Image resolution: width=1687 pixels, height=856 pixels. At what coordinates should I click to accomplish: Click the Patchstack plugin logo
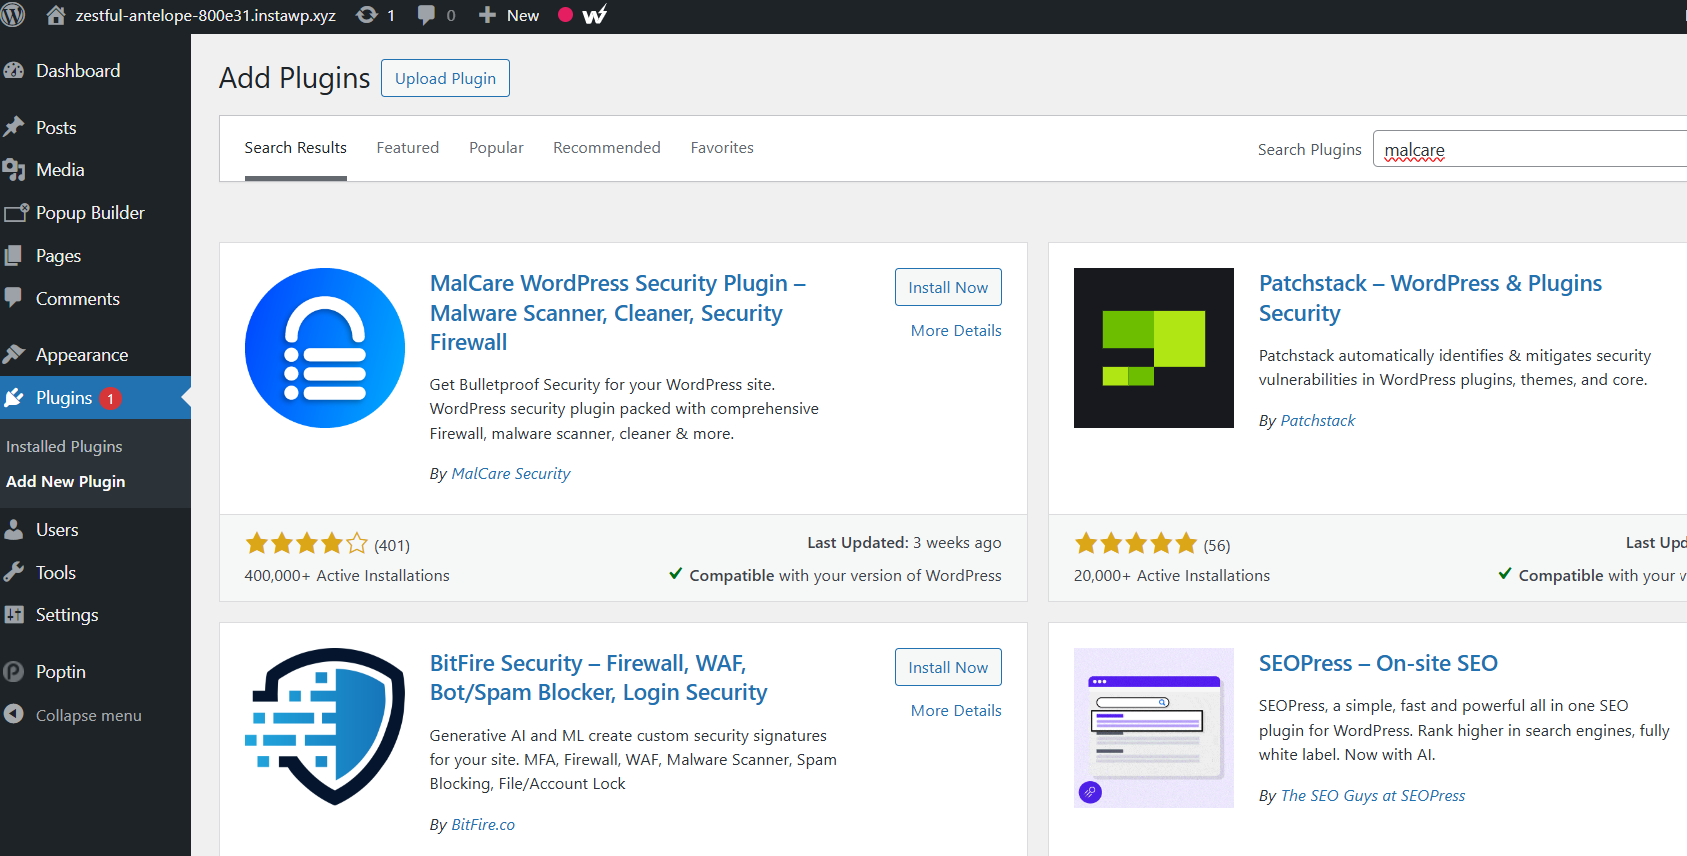(1154, 348)
